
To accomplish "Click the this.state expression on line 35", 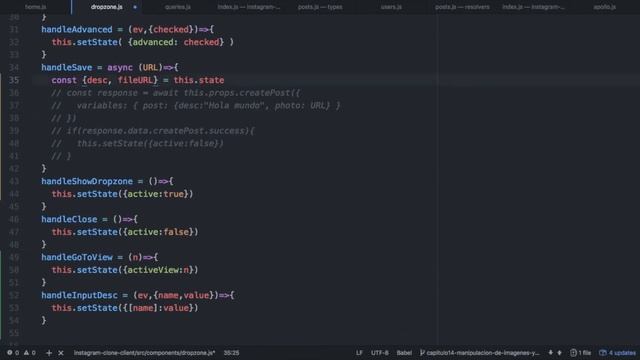I will (199, 80).
